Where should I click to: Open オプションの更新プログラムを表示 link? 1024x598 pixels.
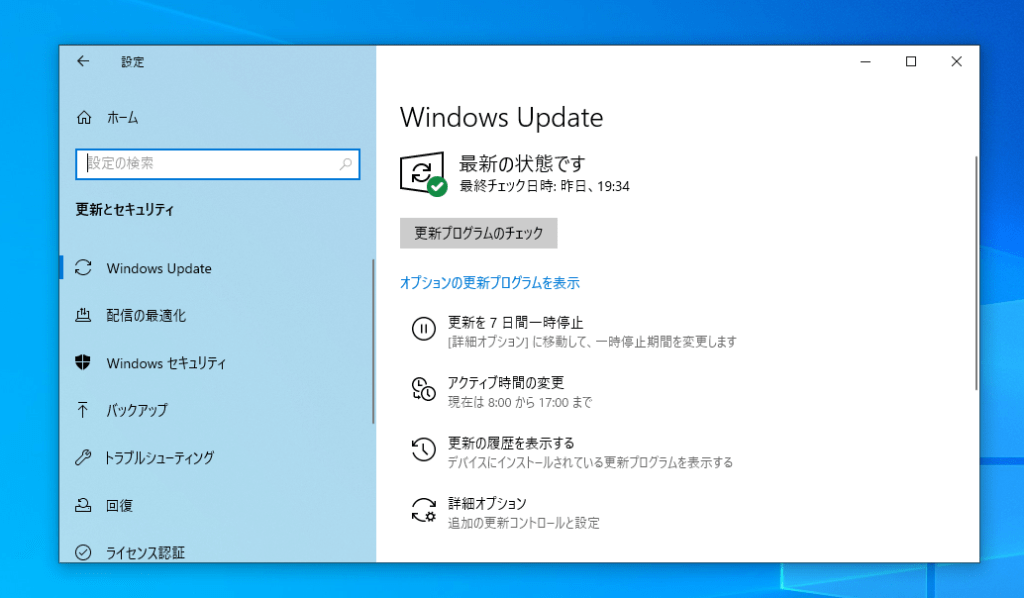pyautogui.click(x=489, y=283)
